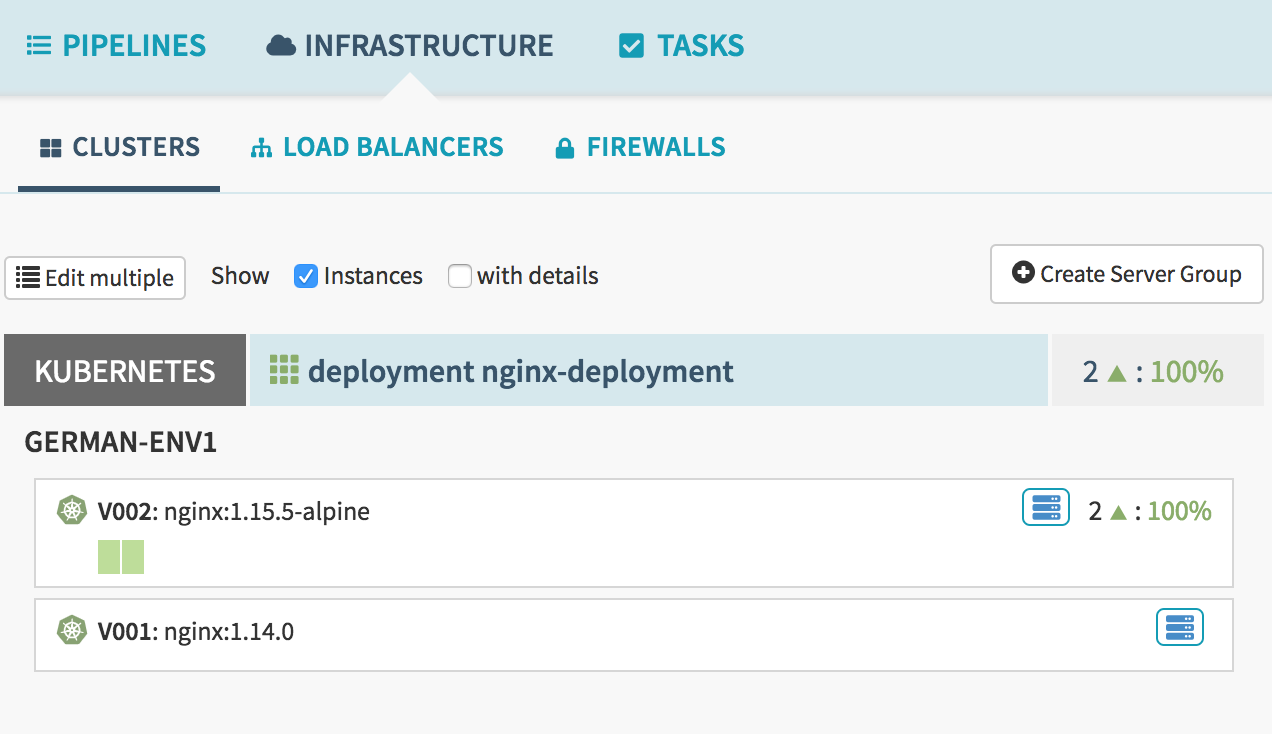Collapse the deployment nginx-deployment cluster header

pyautogui.click(x=520, y=371)
